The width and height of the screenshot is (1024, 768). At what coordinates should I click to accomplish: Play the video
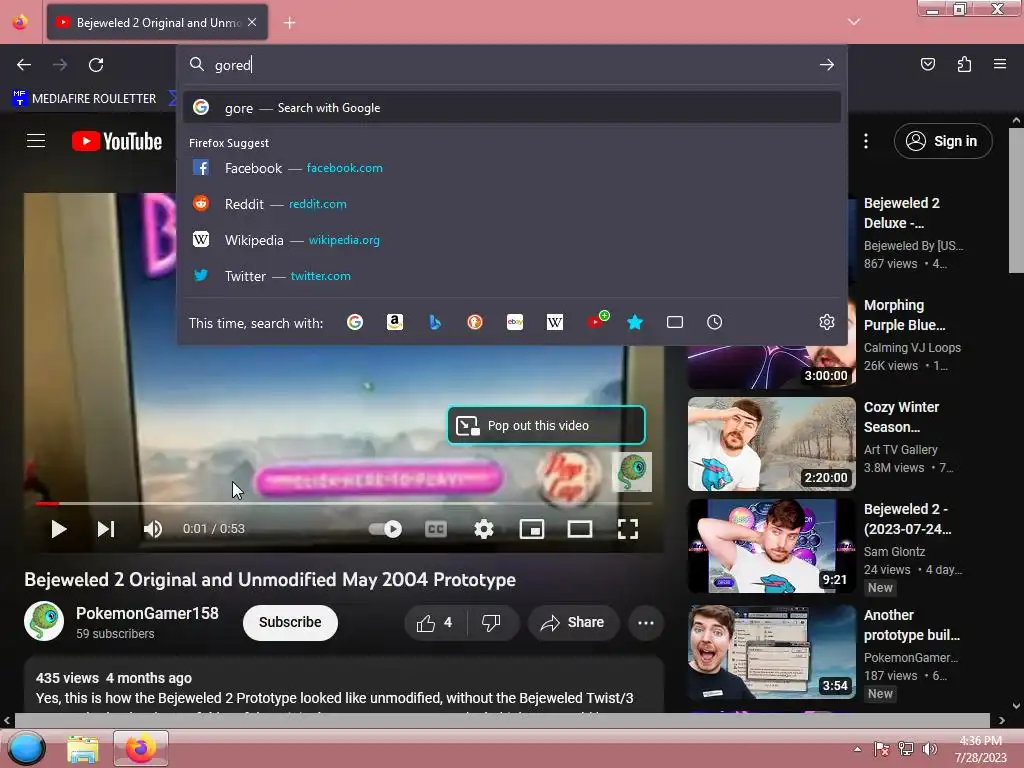pos(59,529)
